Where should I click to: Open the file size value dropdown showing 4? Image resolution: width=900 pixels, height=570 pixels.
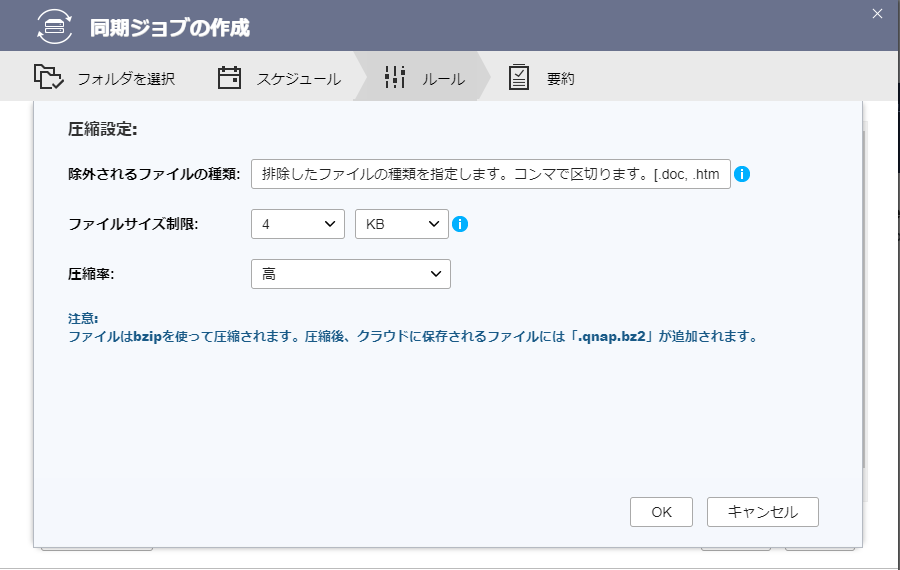point(297,224)
